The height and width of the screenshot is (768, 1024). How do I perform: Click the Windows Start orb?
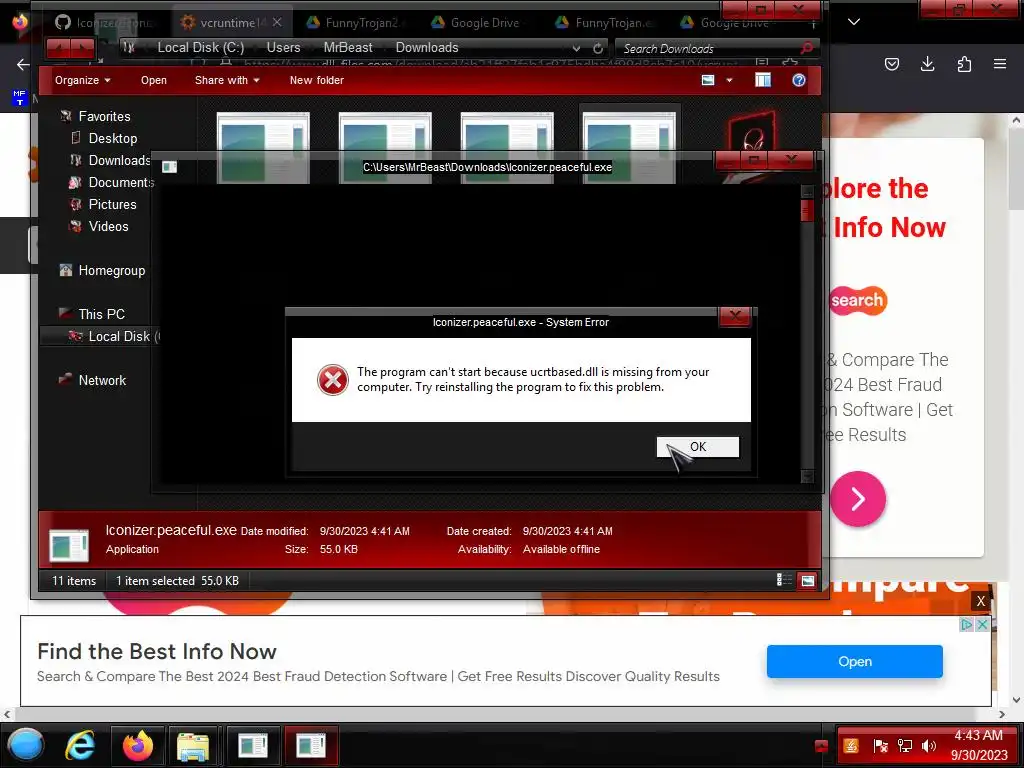[26, 745]
